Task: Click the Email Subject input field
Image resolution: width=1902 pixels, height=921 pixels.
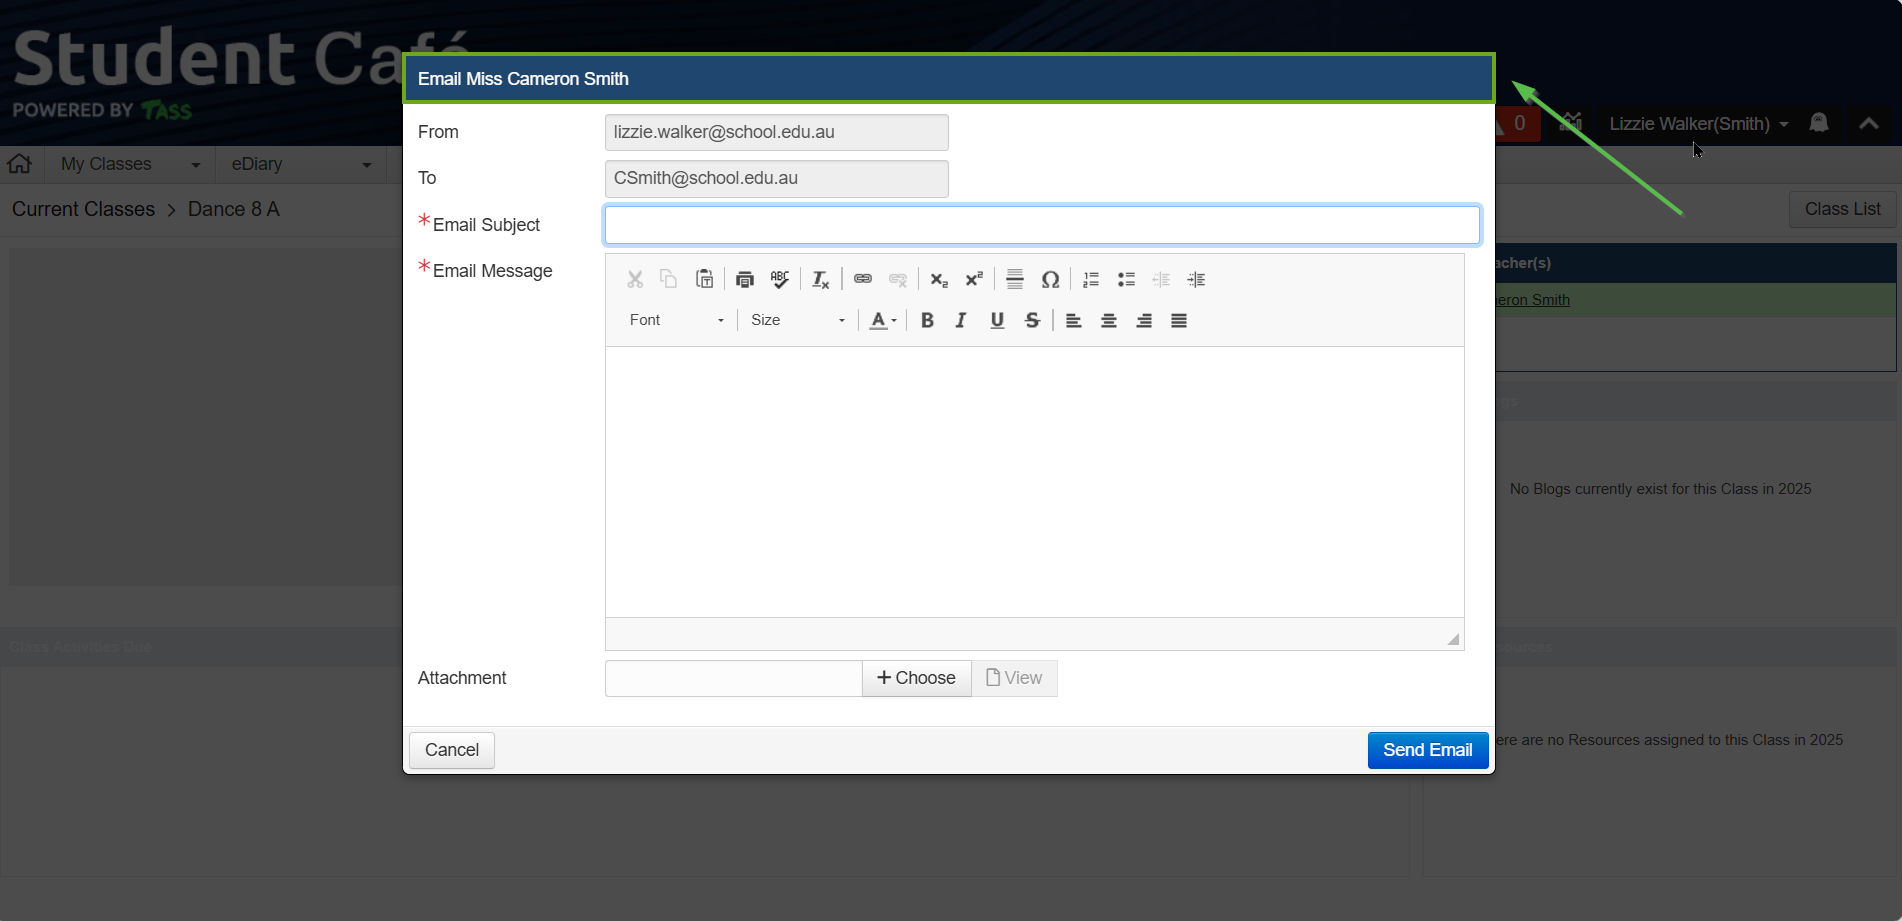Action: tap(1041, 225)
